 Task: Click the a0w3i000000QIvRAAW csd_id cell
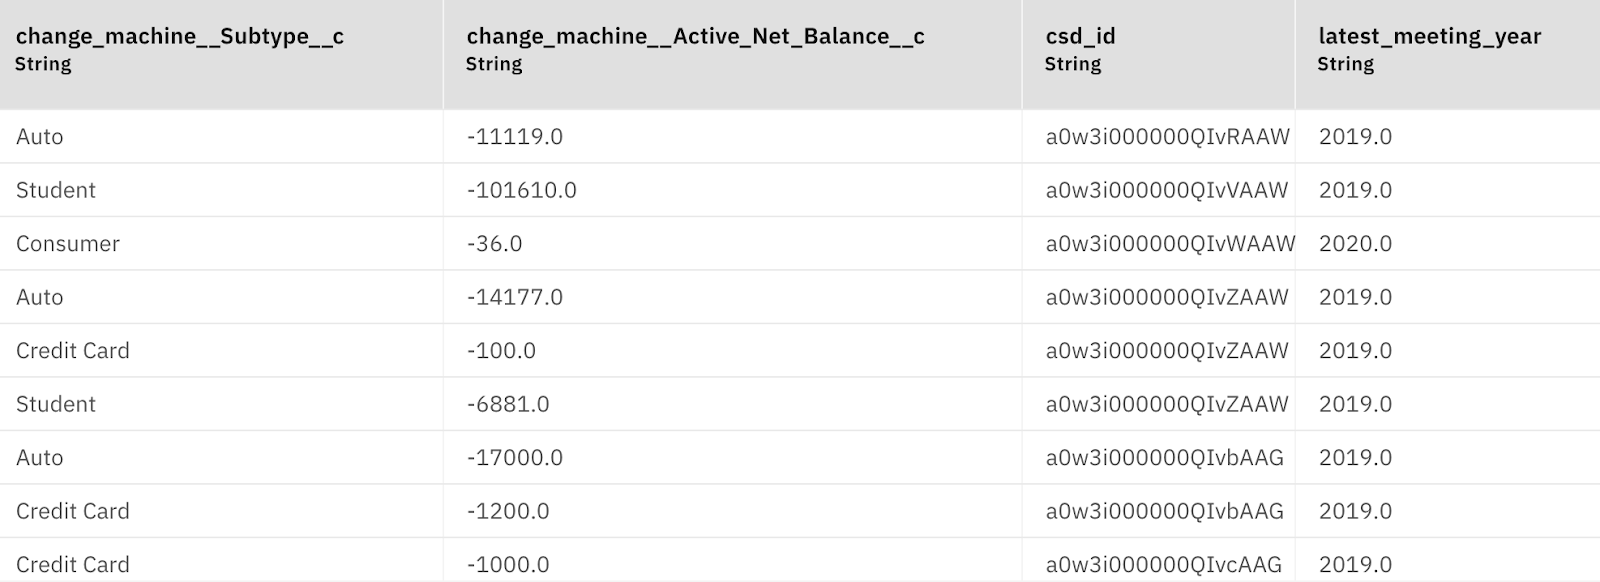tap(1167, 137)
